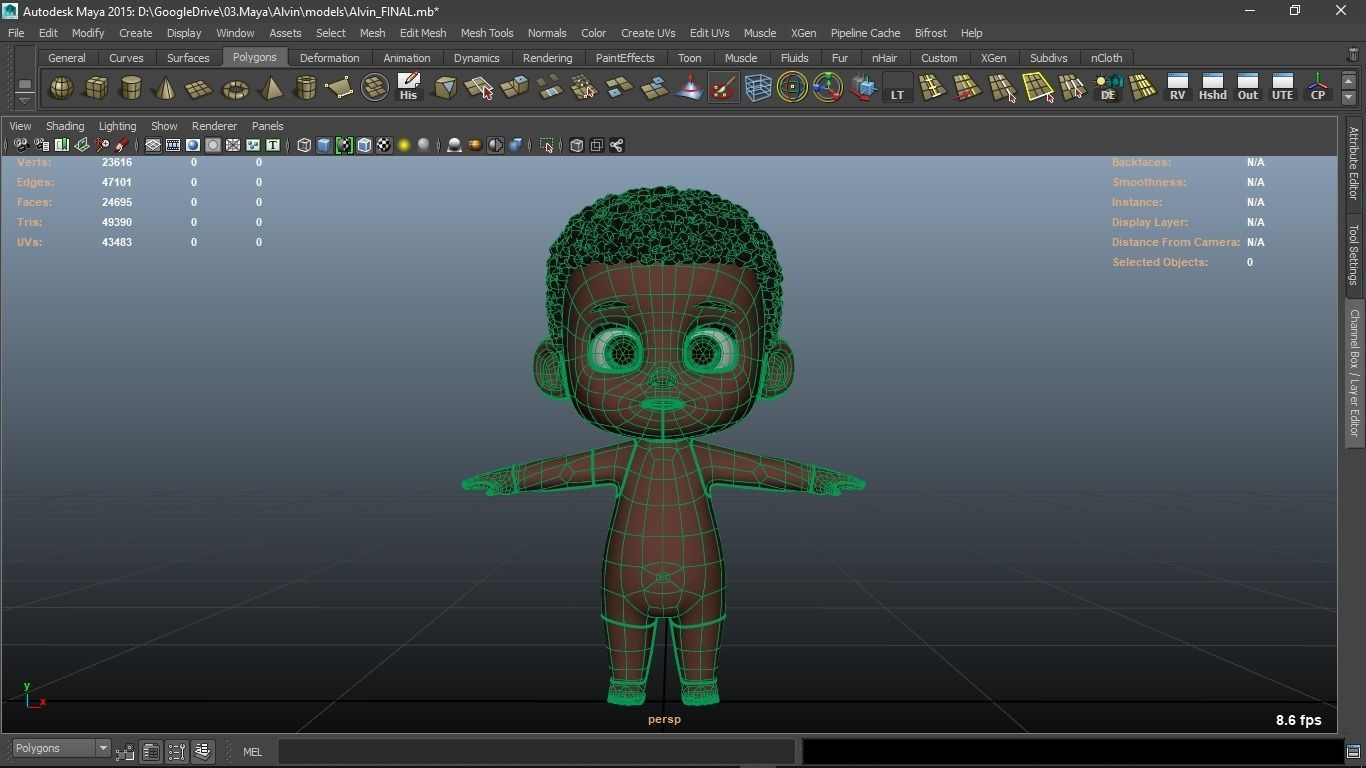This screenshot has height=768, width=1366.
Task: Click the MEL command input field
Action: coord(536,752)
